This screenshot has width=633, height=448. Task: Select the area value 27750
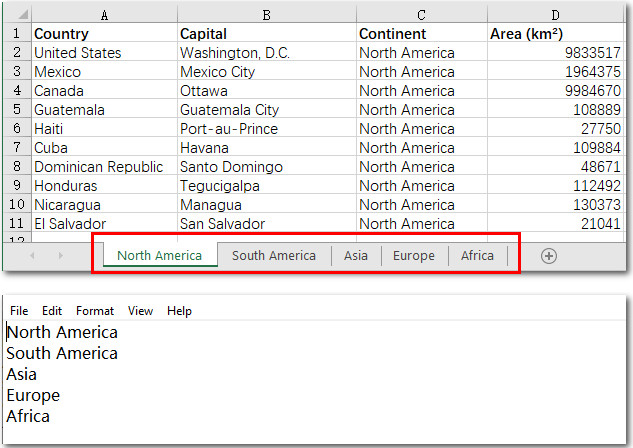click(555, 128)
